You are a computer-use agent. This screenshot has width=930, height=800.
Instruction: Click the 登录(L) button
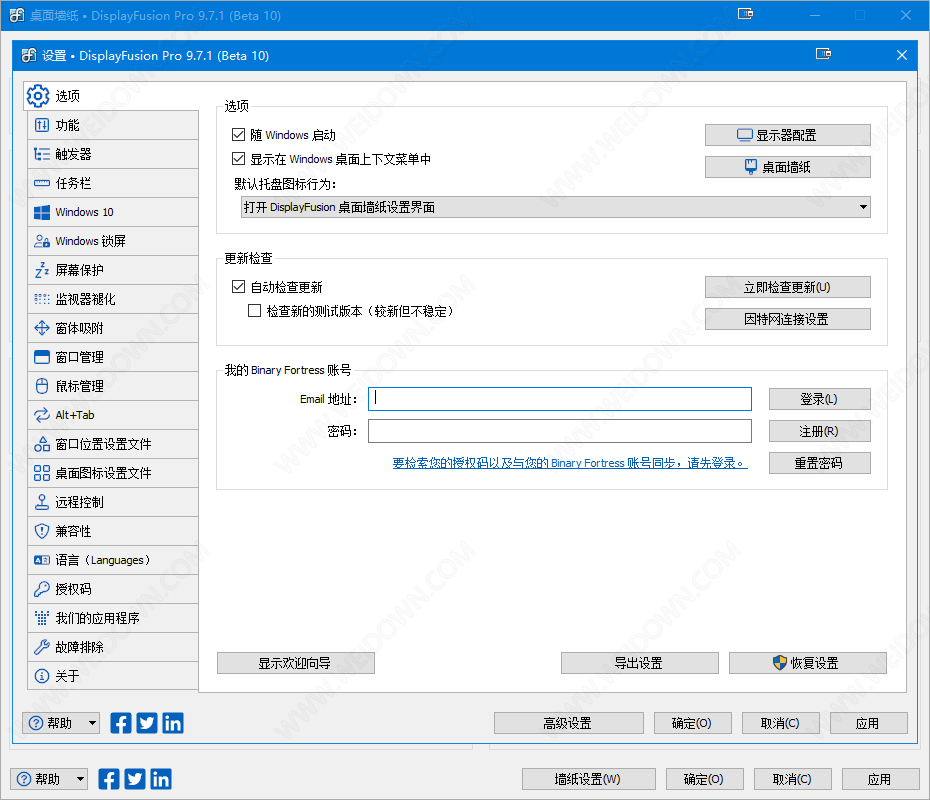820,399
